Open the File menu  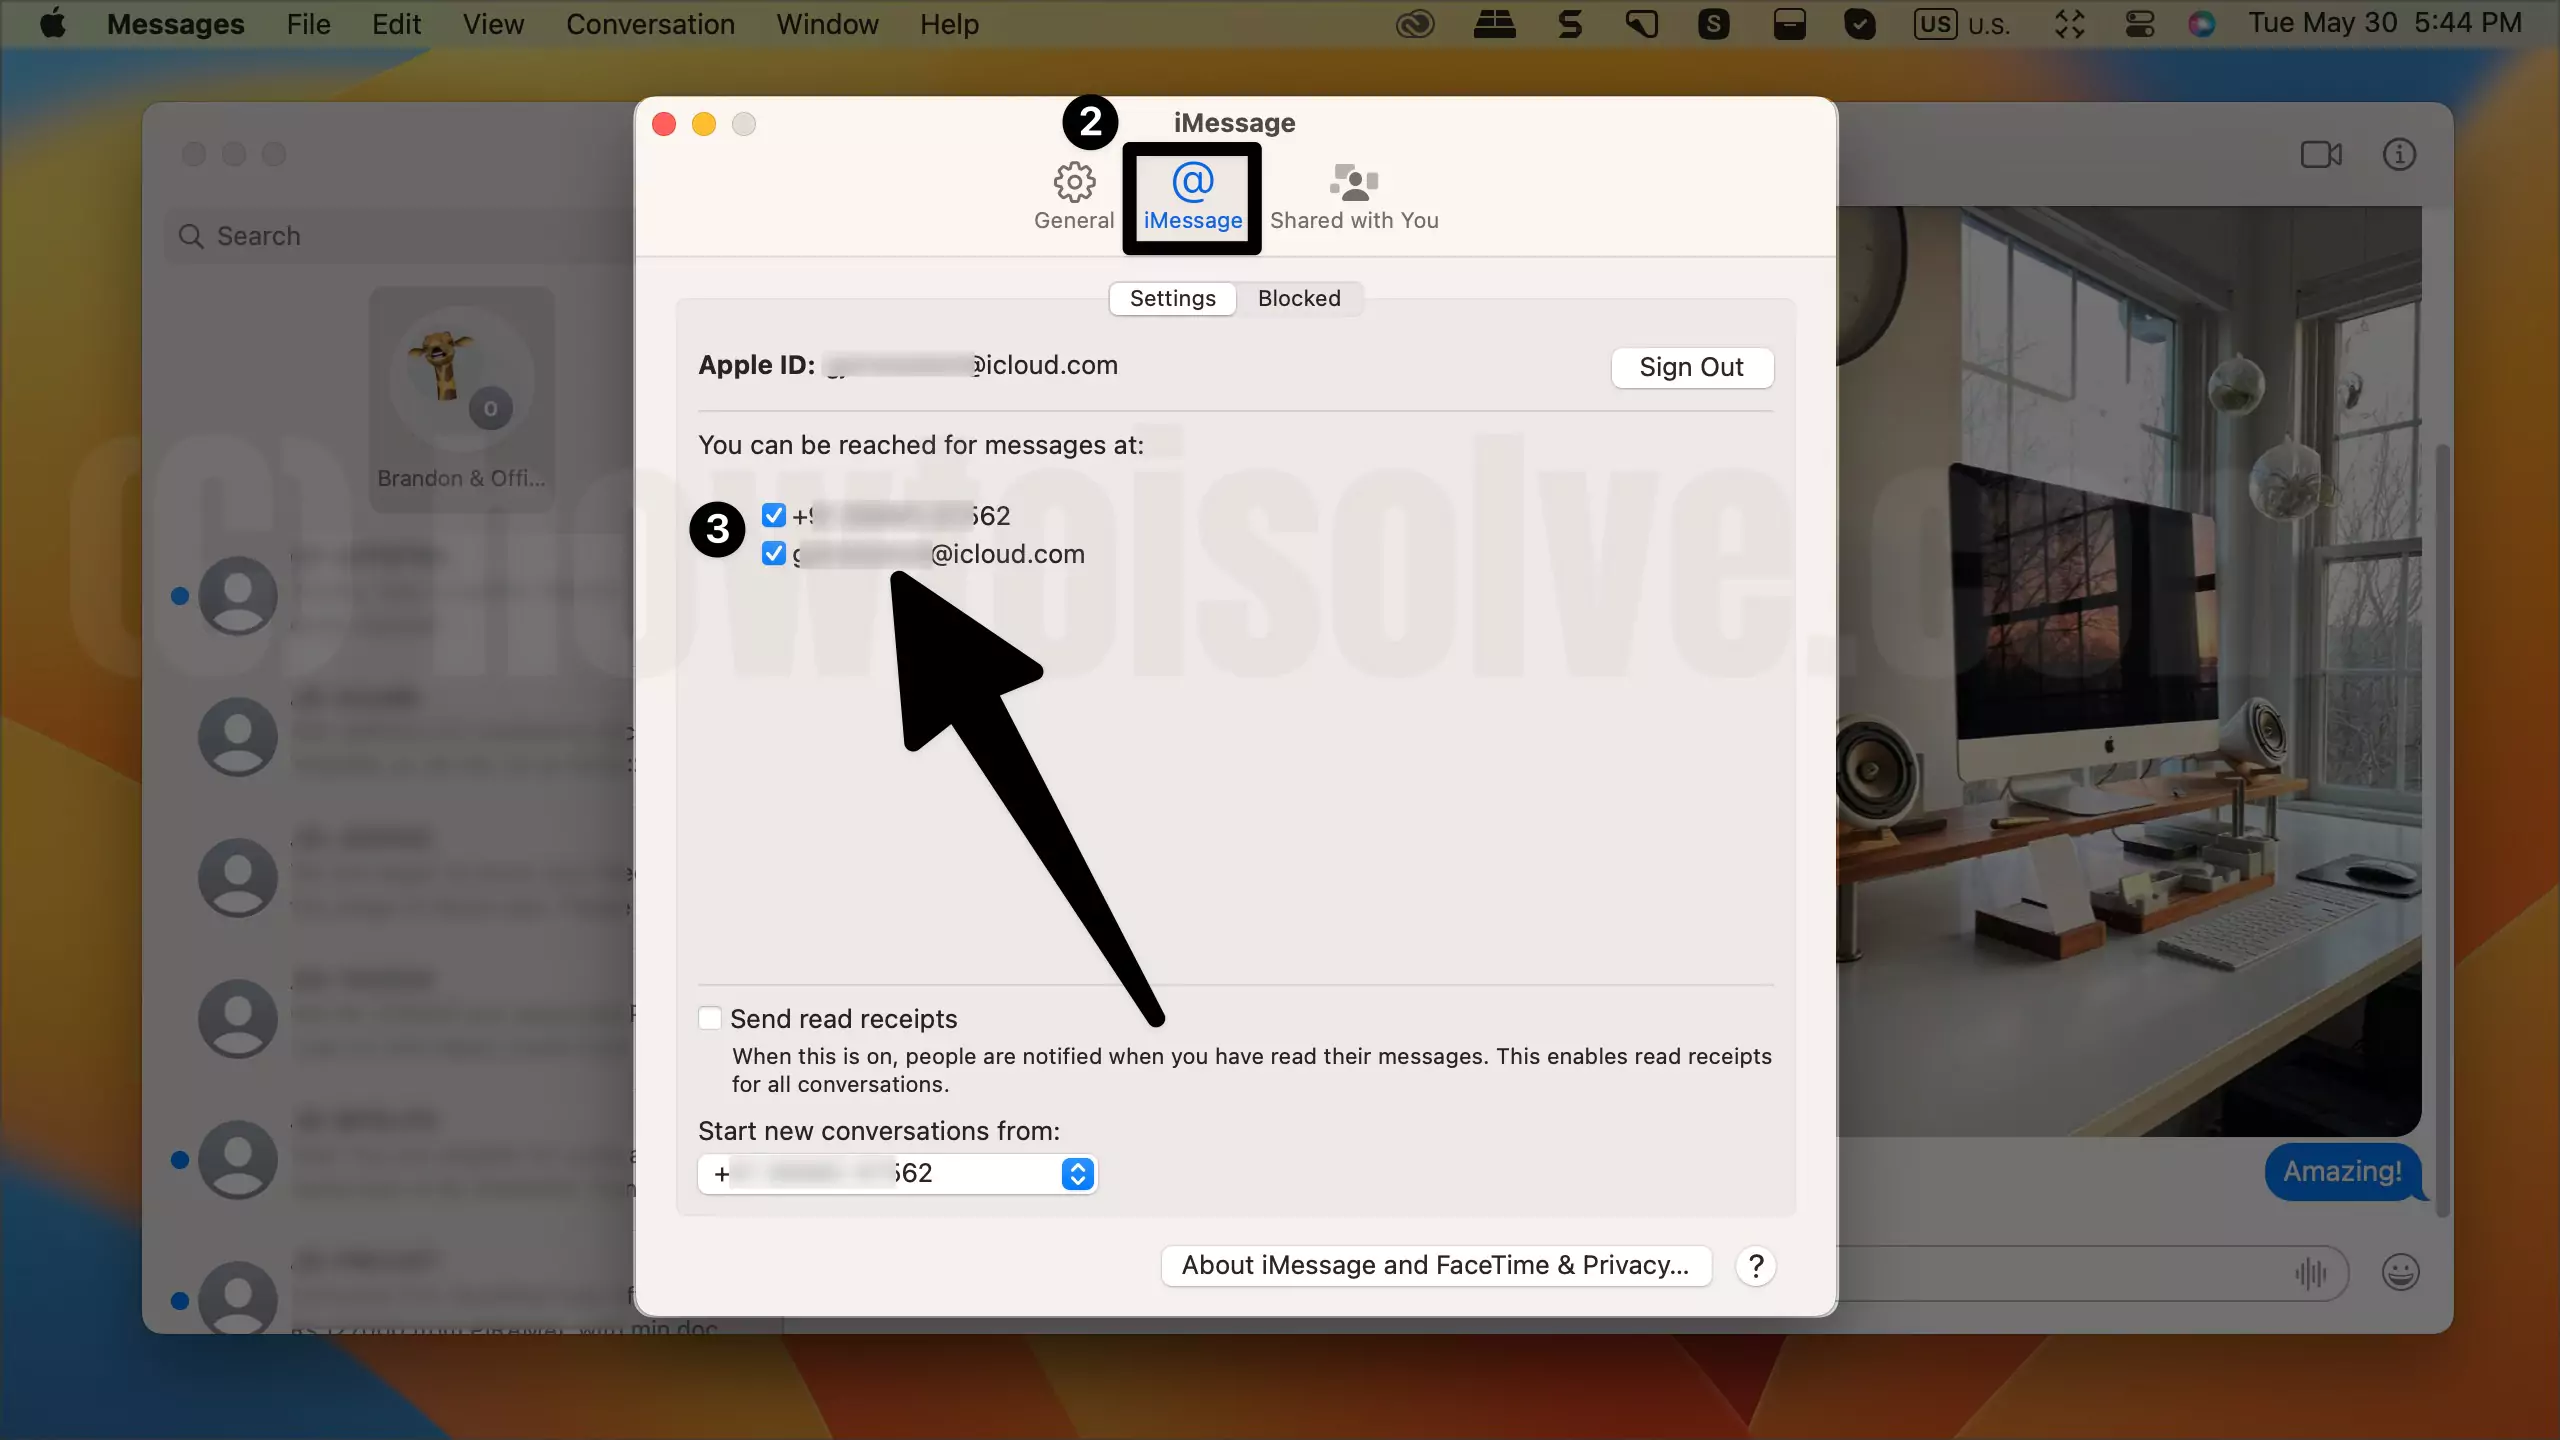308,24
